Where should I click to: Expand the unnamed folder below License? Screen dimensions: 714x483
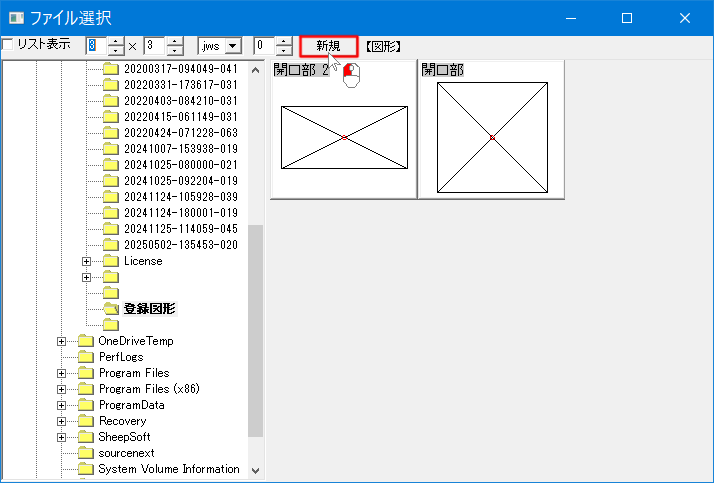pyautogui.click(x=87, y=277)
